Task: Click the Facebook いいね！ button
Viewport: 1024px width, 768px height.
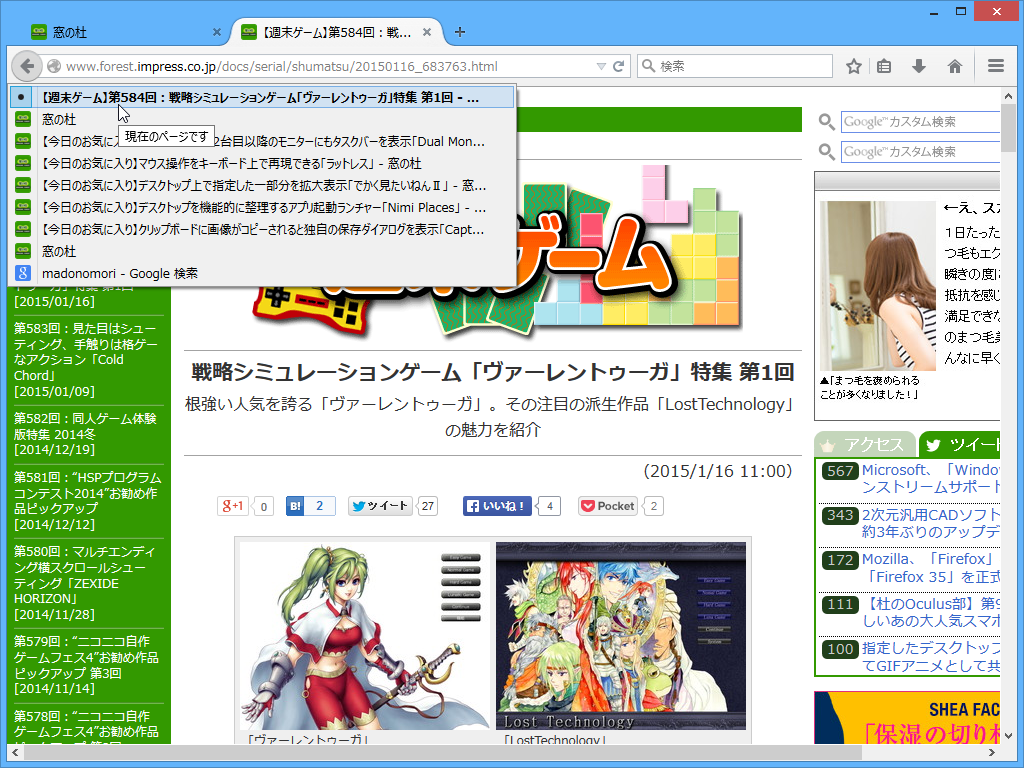Action: [497, 506]
